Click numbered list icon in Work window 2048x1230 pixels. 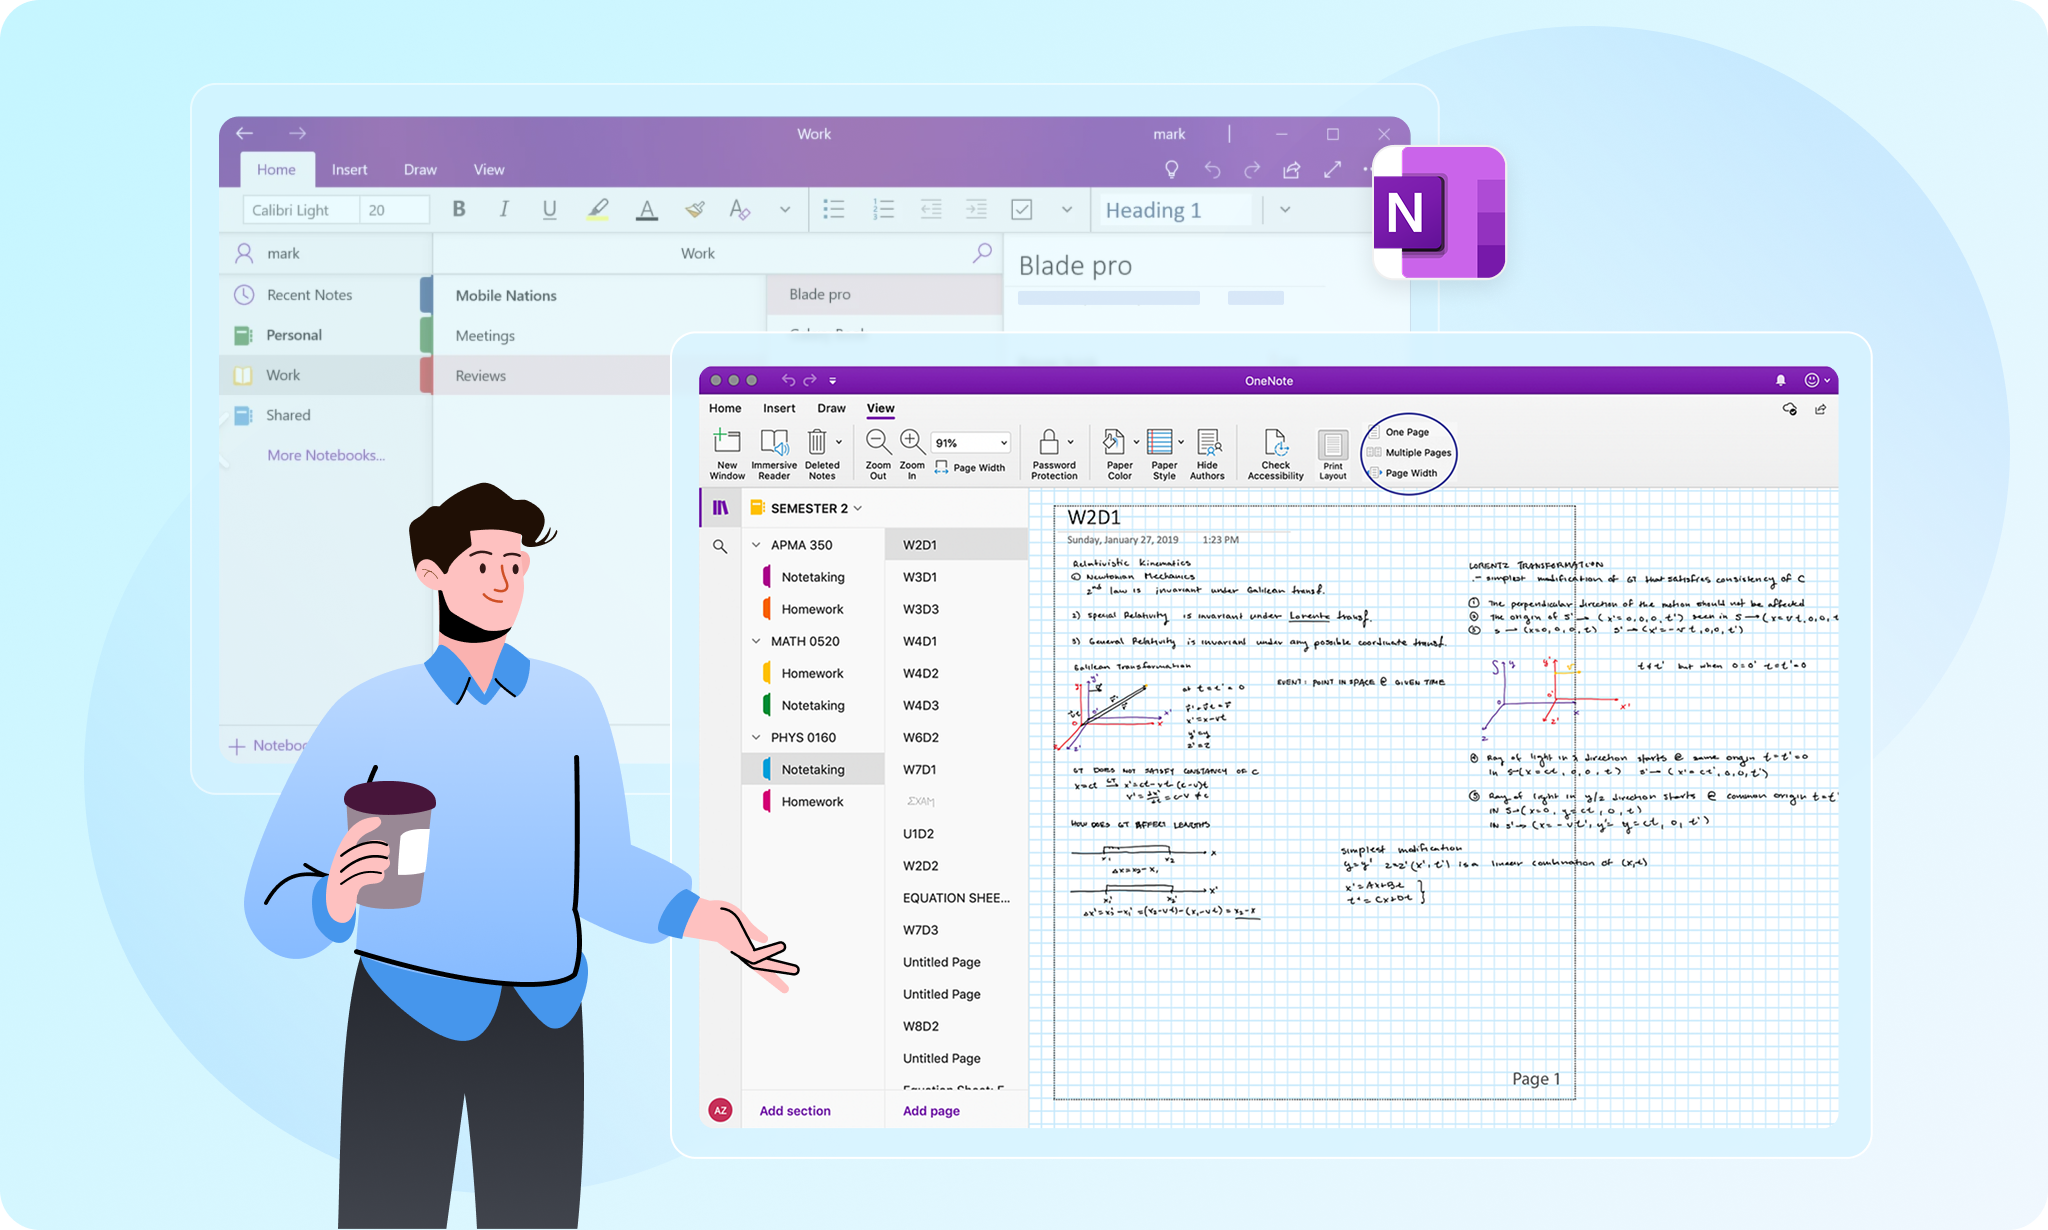point(883,209)
